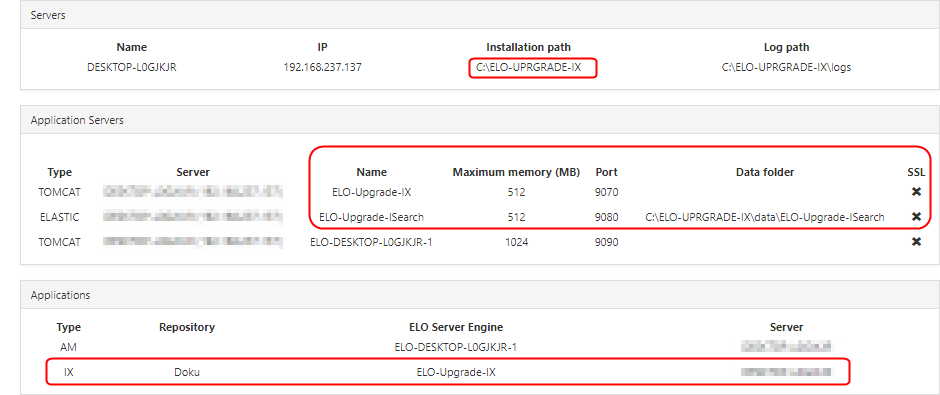Click ELO-DESKTOP-L0GJKJR-1 in application servers table
This screenshot has height=395, width=940.
(371, 243)
